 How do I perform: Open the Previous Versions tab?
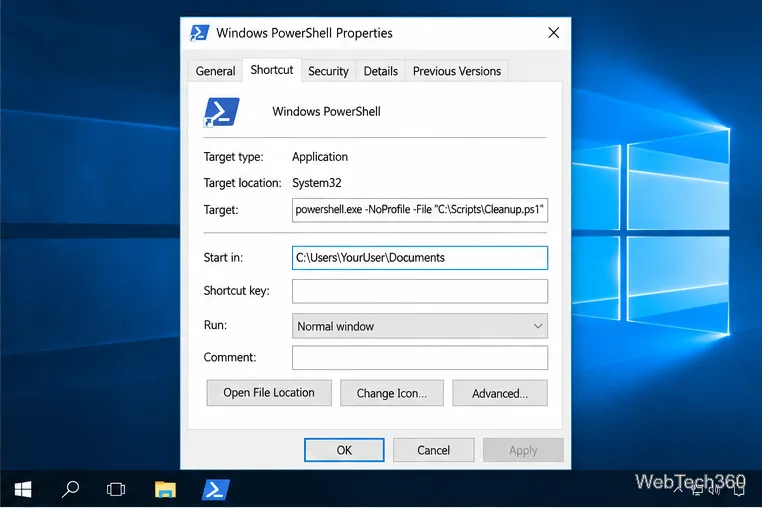(x=457, y=71)
